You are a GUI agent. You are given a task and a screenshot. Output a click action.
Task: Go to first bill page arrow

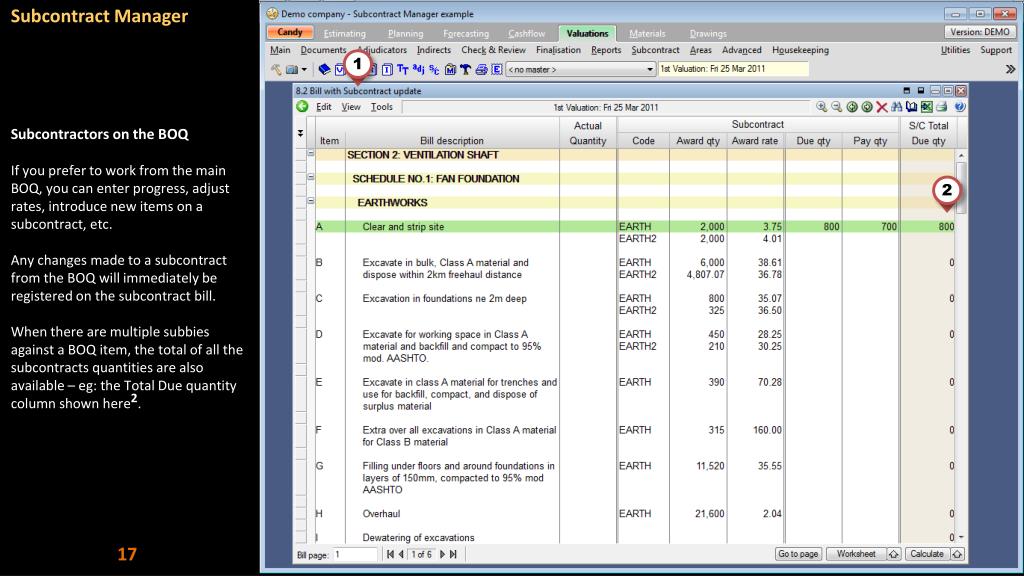coord(390,554)
